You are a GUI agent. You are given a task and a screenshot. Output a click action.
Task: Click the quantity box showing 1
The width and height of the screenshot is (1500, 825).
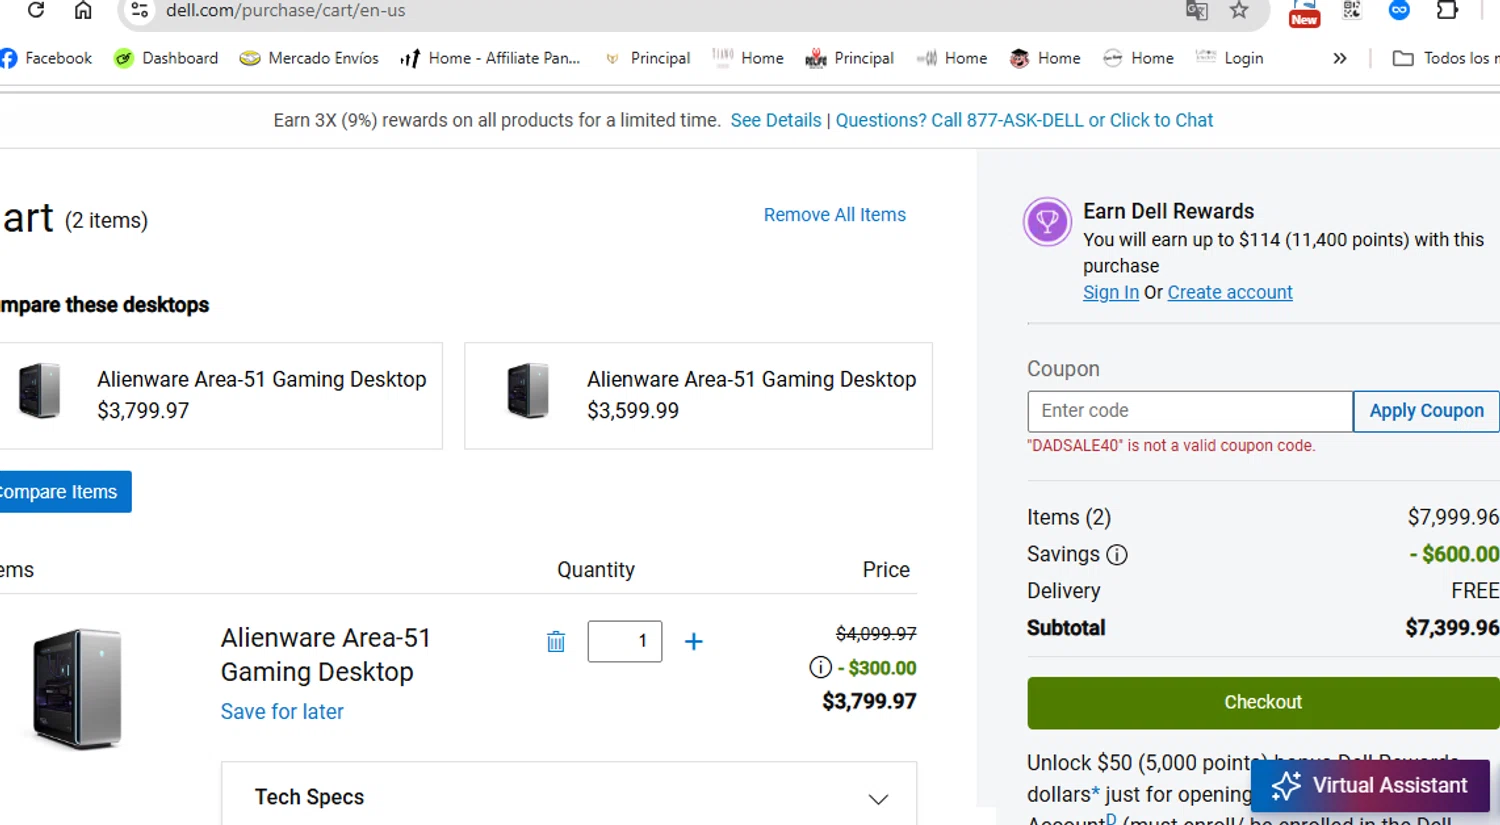click(625, 641)
